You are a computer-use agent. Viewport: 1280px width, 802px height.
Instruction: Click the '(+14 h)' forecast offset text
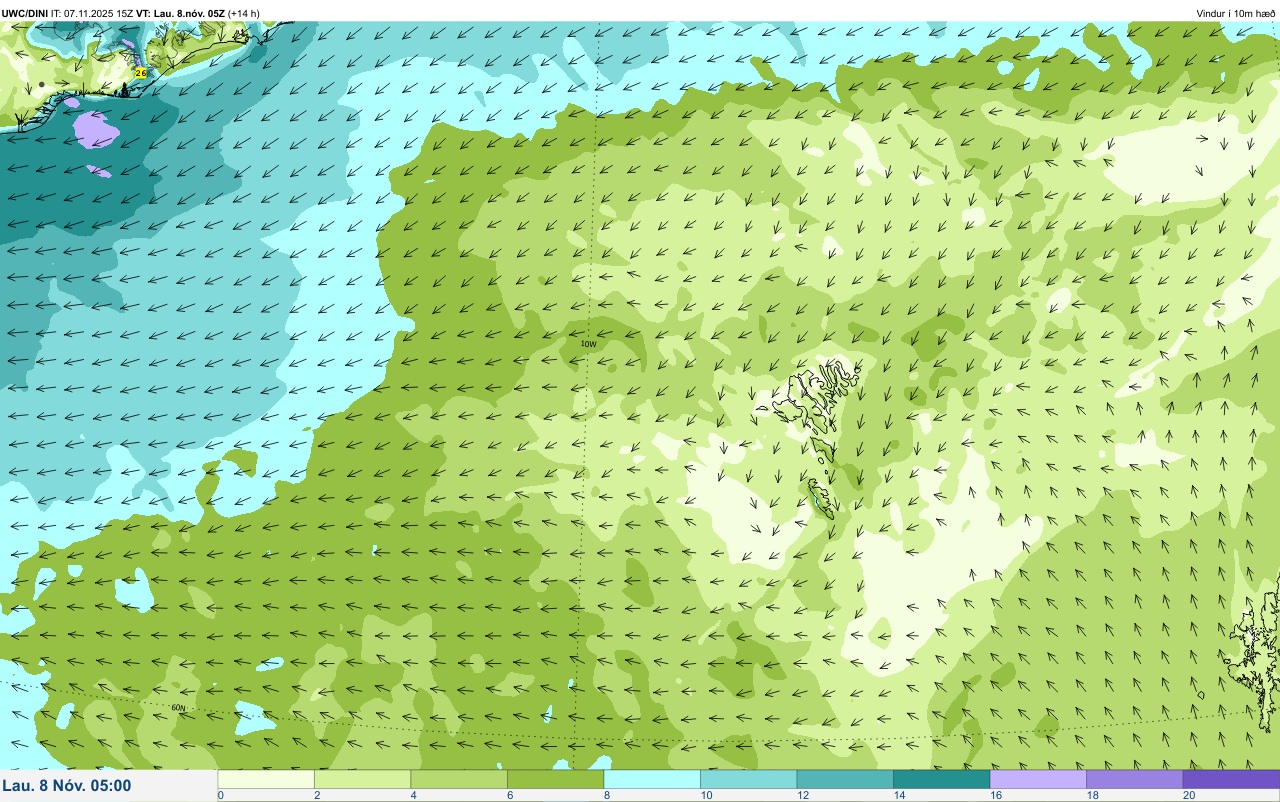pyautogui.click(x=244, y=13)
